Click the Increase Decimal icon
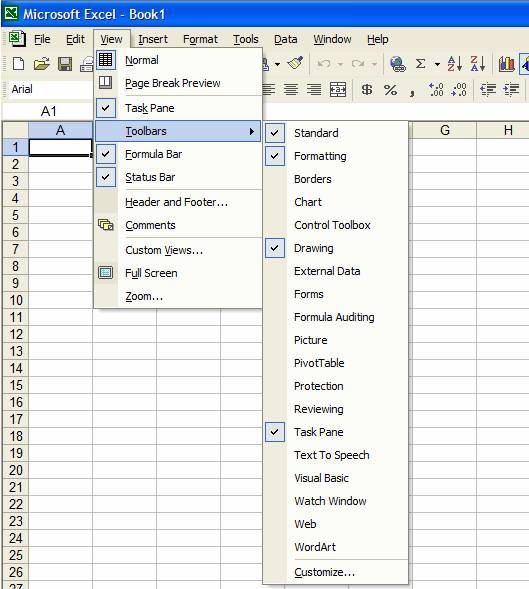 tap(436, 89)
